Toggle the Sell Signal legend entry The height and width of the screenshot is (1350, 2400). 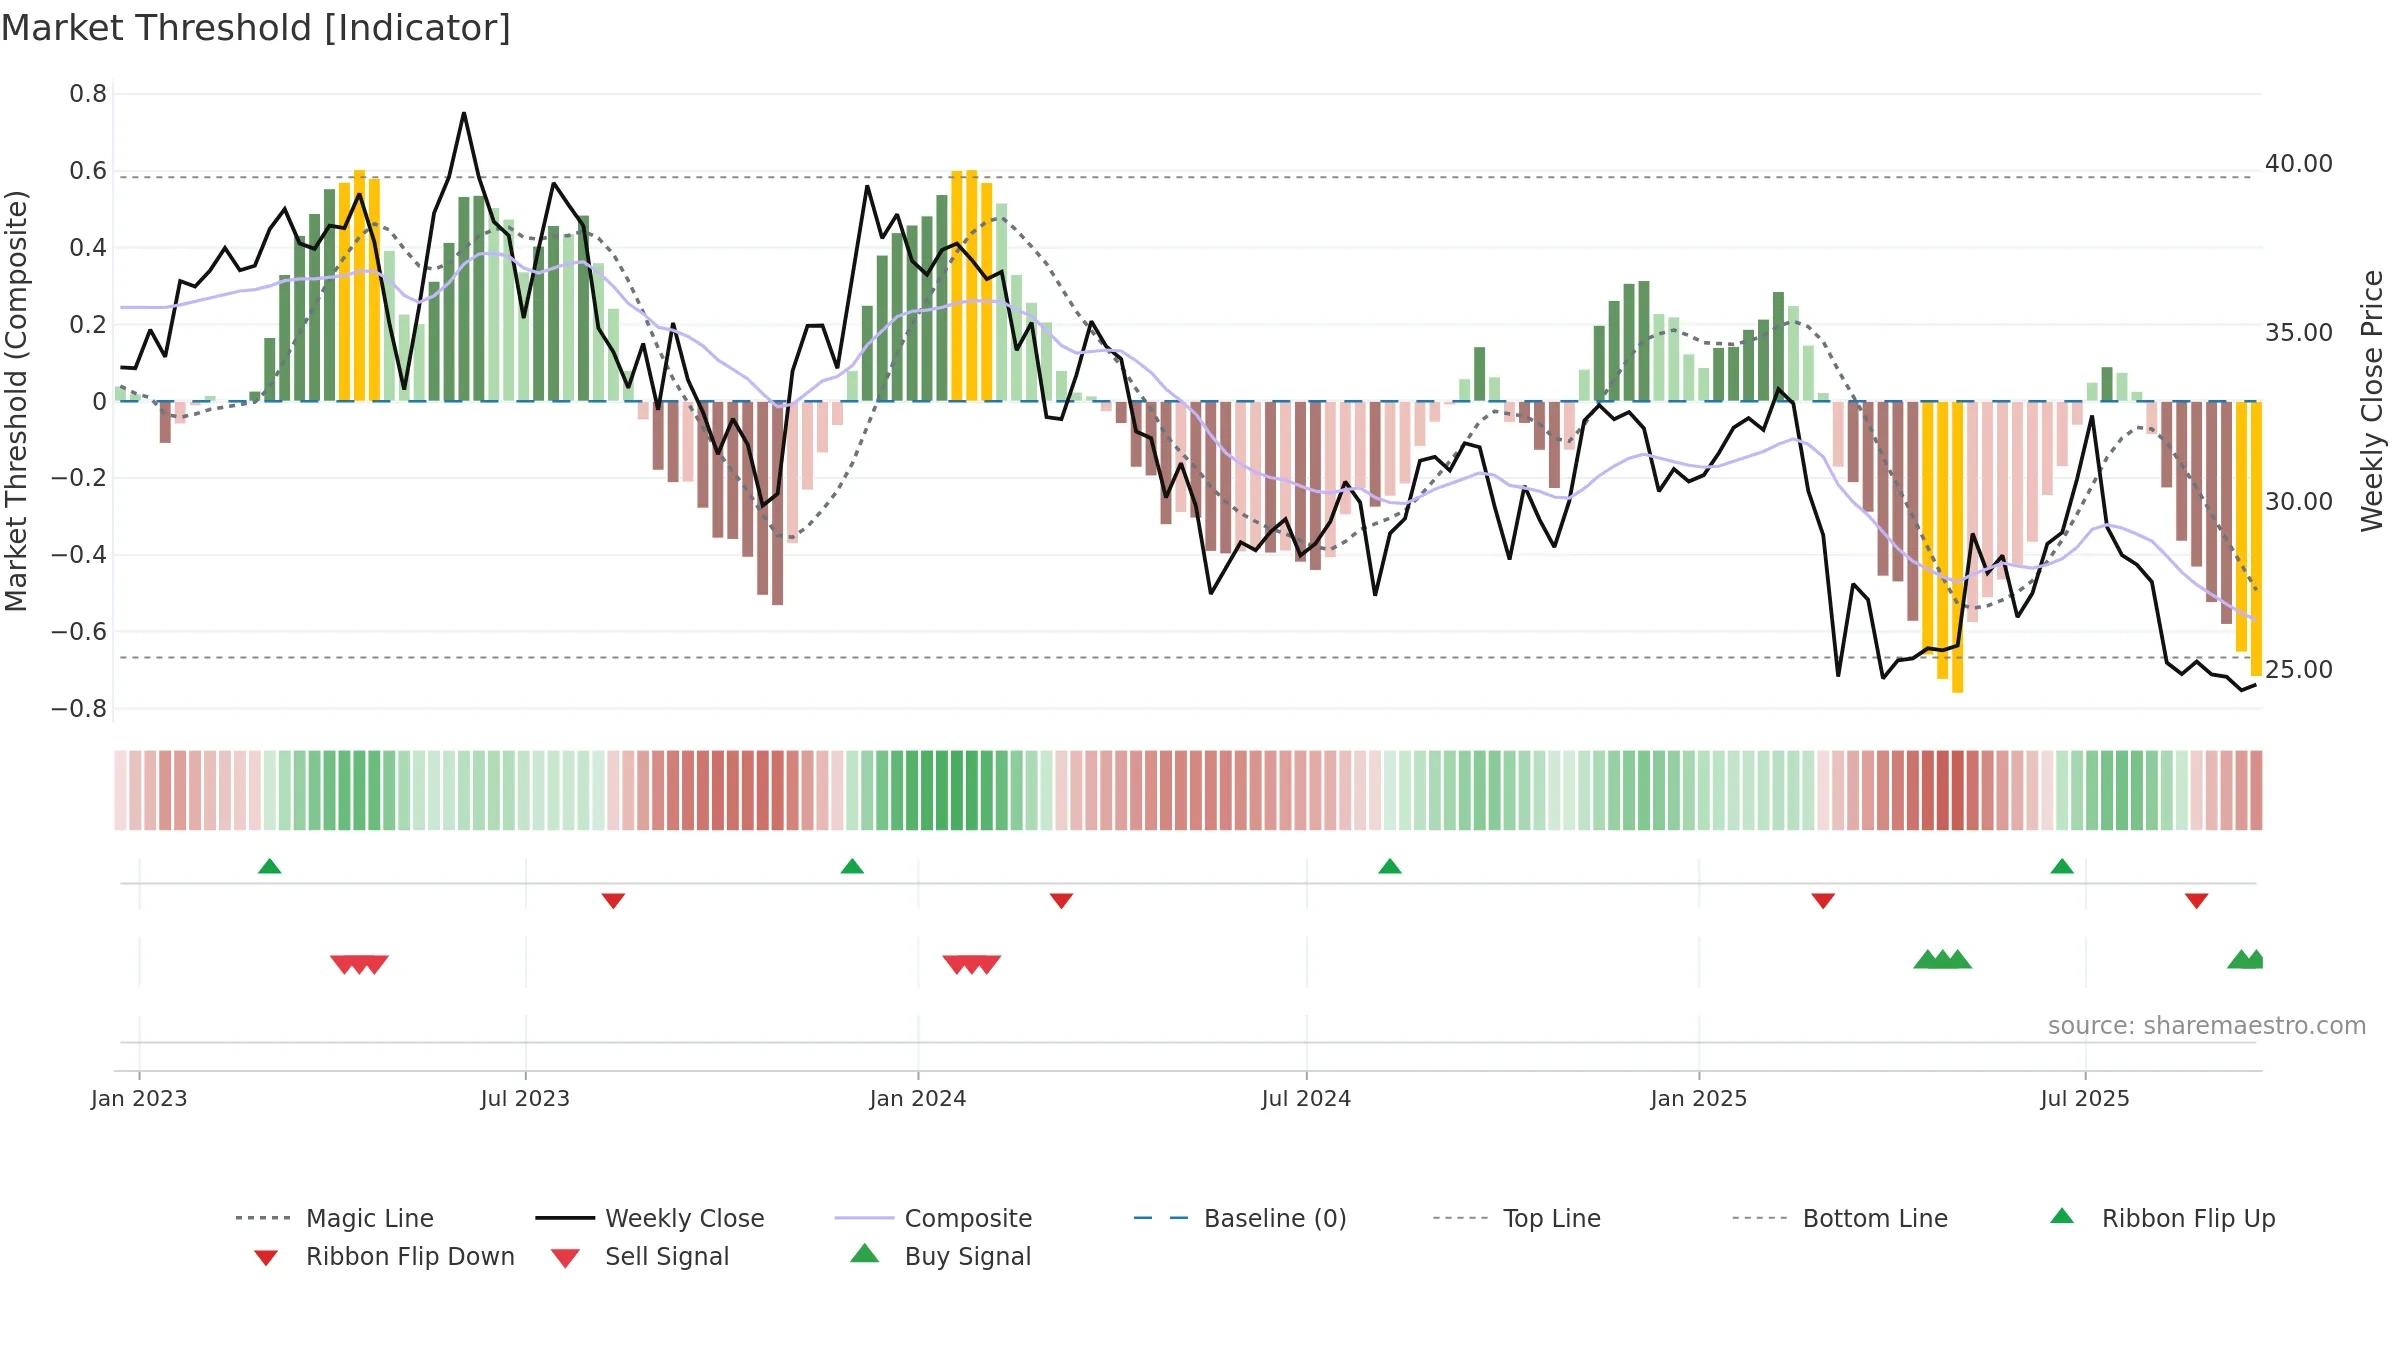[640, 1256]
